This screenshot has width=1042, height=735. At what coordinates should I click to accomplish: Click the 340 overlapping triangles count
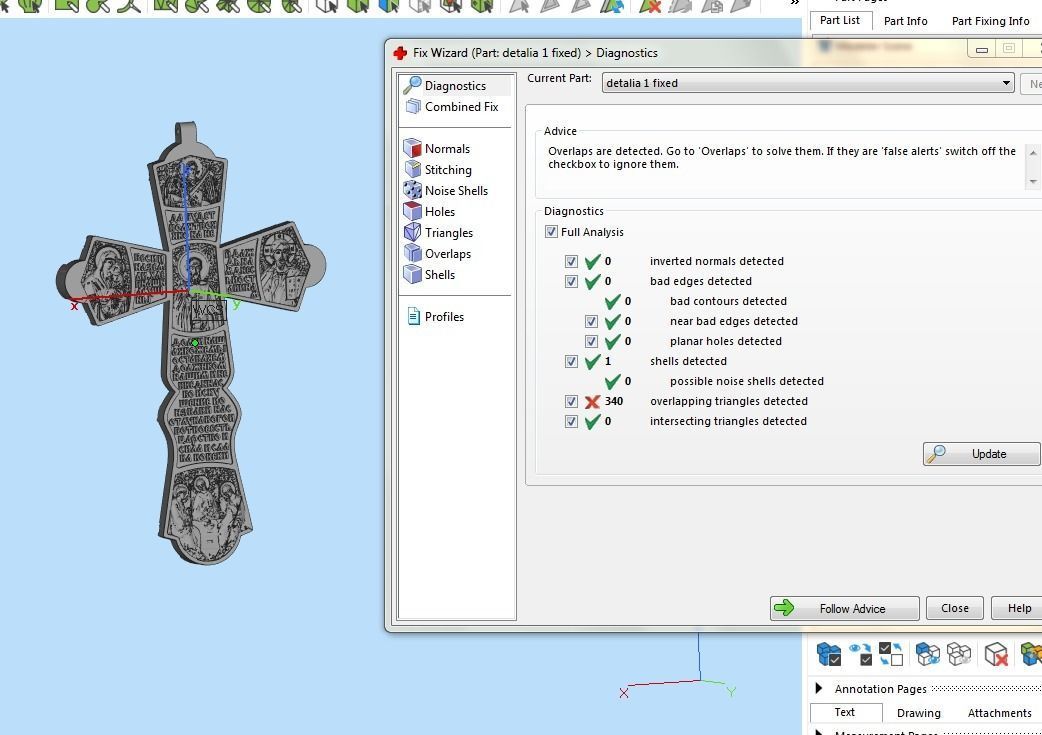(613, 401)
